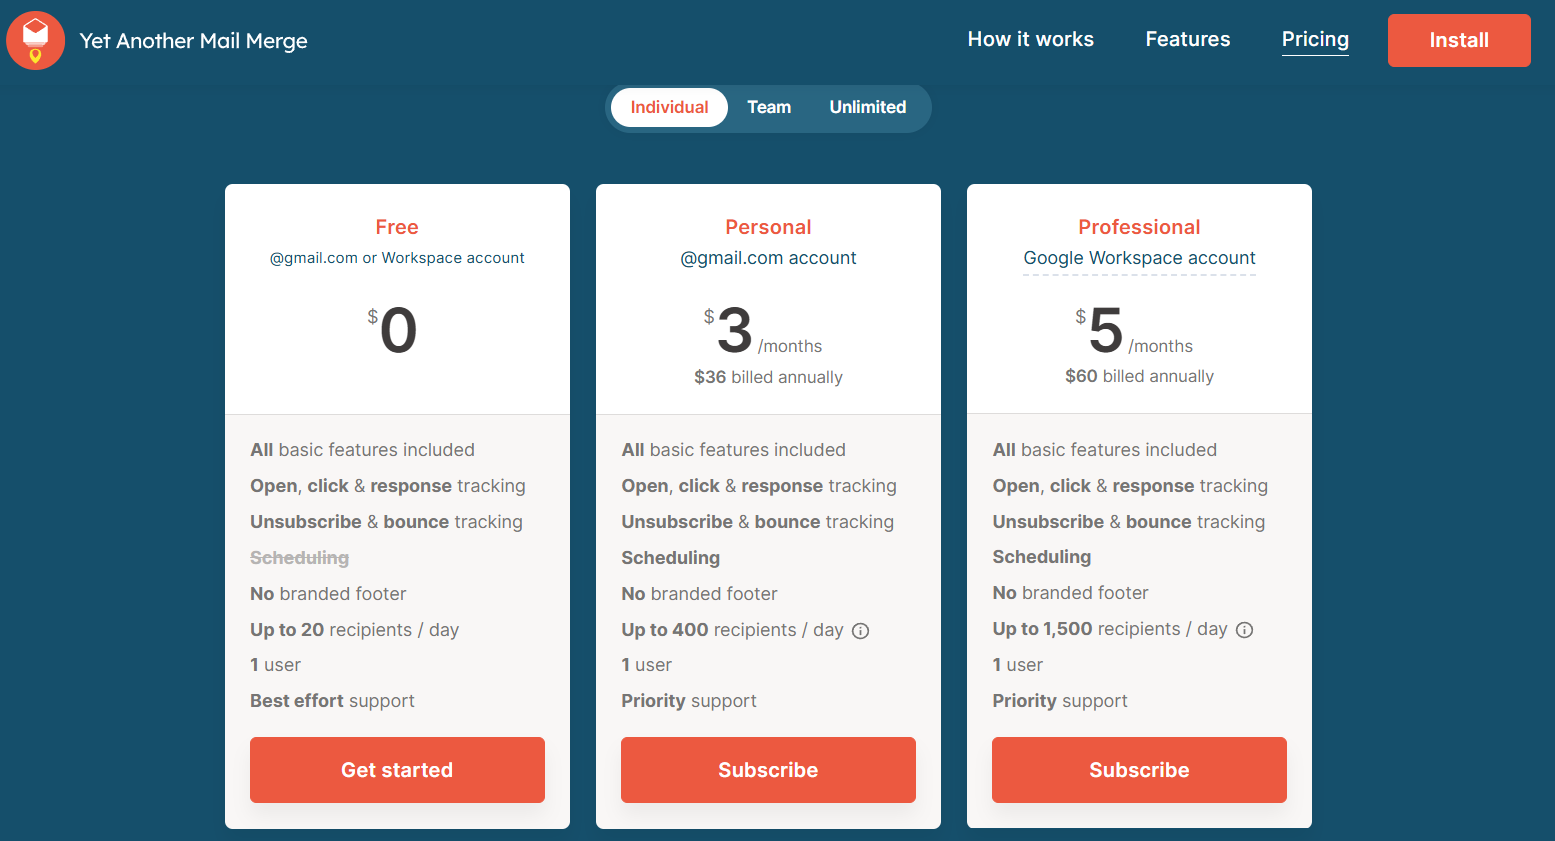Click 'Up to 1,500 recipients / day' text

point(1110,629)
